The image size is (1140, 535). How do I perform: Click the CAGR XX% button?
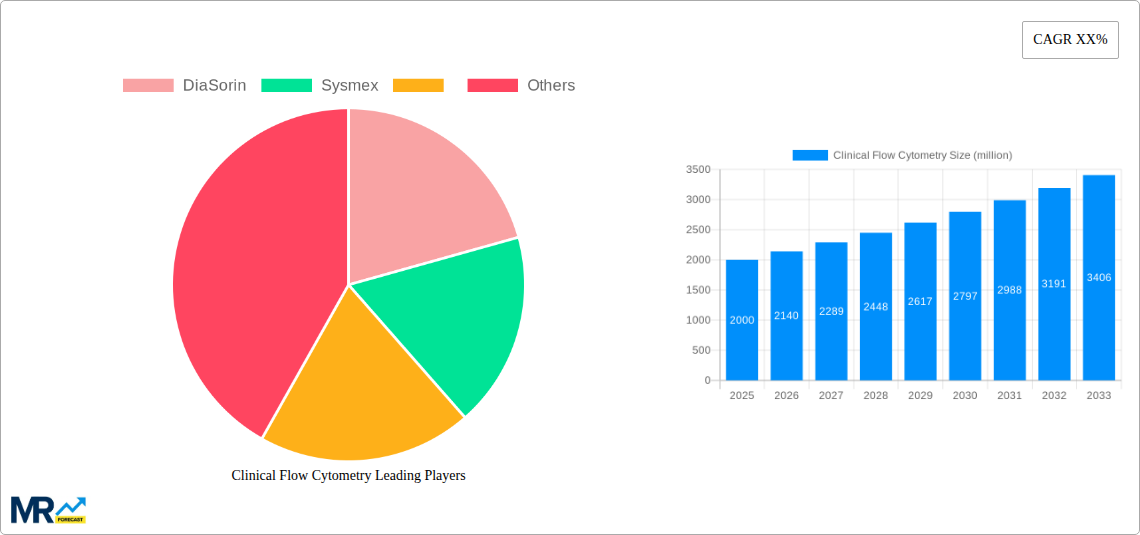[1070, 40]
